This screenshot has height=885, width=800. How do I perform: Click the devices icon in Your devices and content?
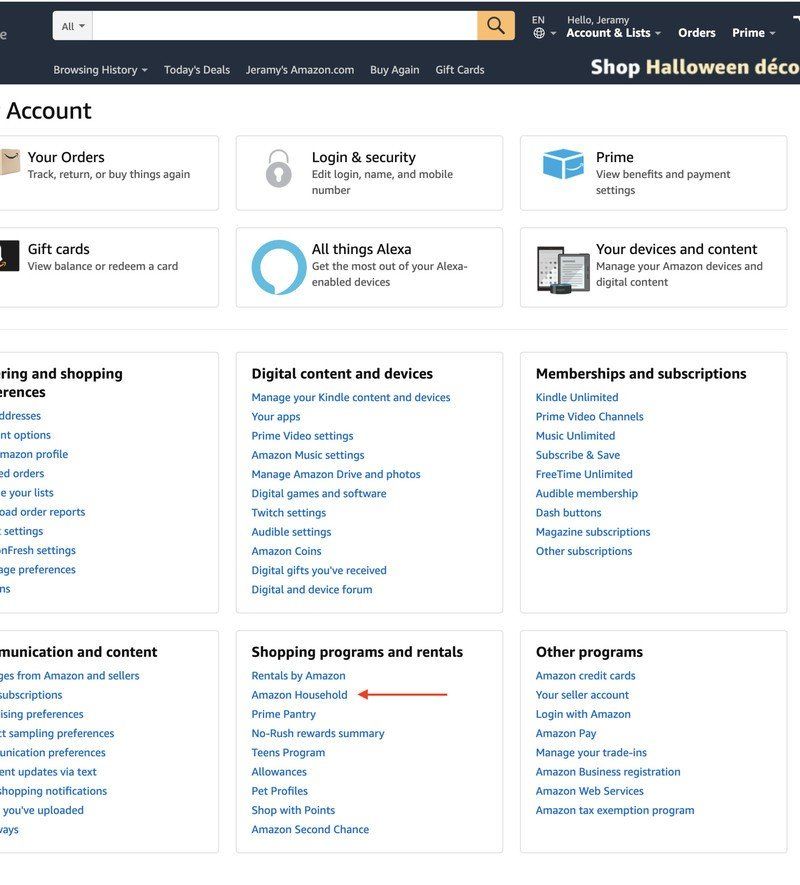(561, 266)
